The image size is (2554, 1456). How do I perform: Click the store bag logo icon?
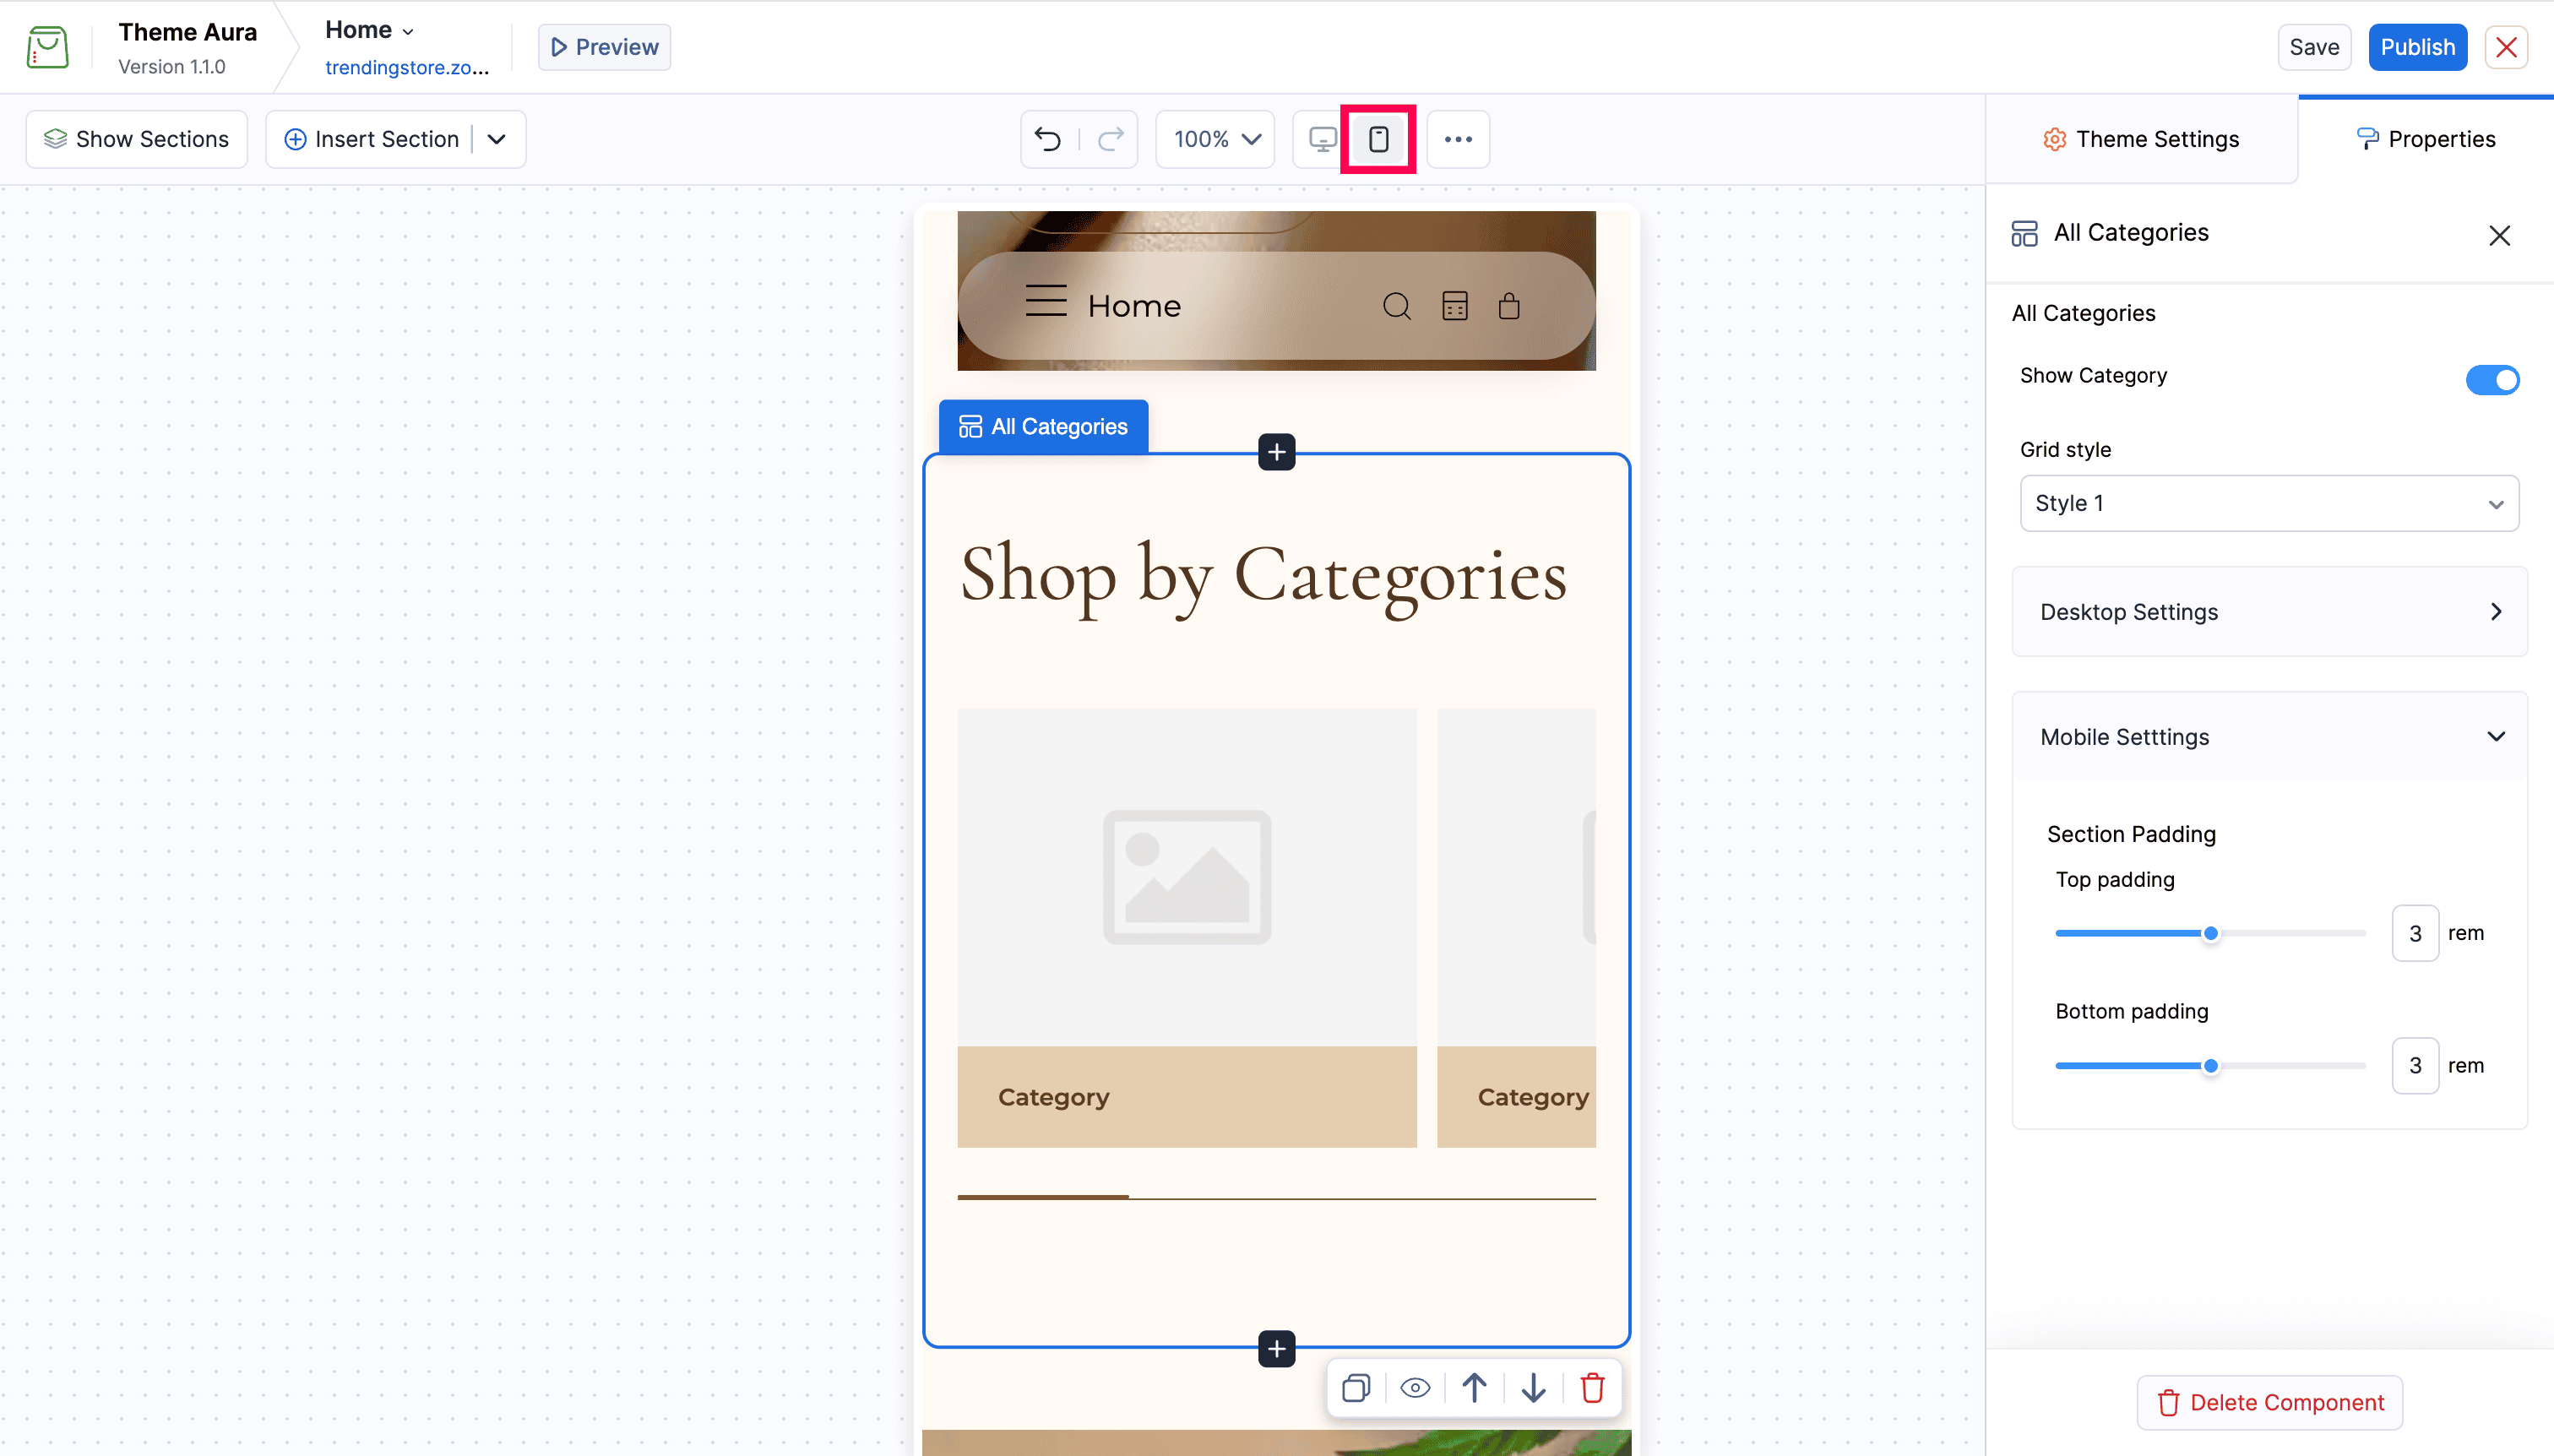coord(47,47)
